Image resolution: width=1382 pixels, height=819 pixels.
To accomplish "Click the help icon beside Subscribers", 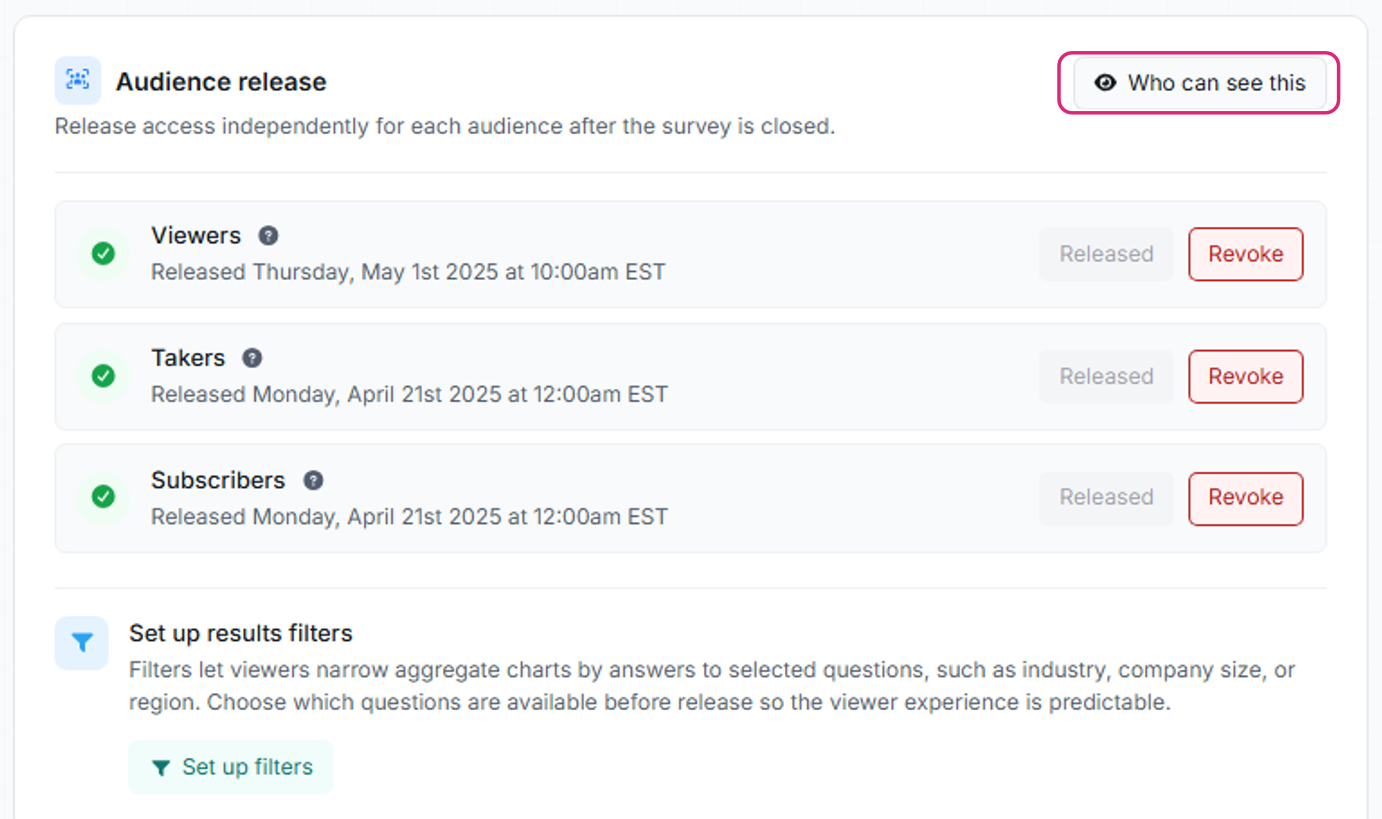I will [x=313, y=481].
